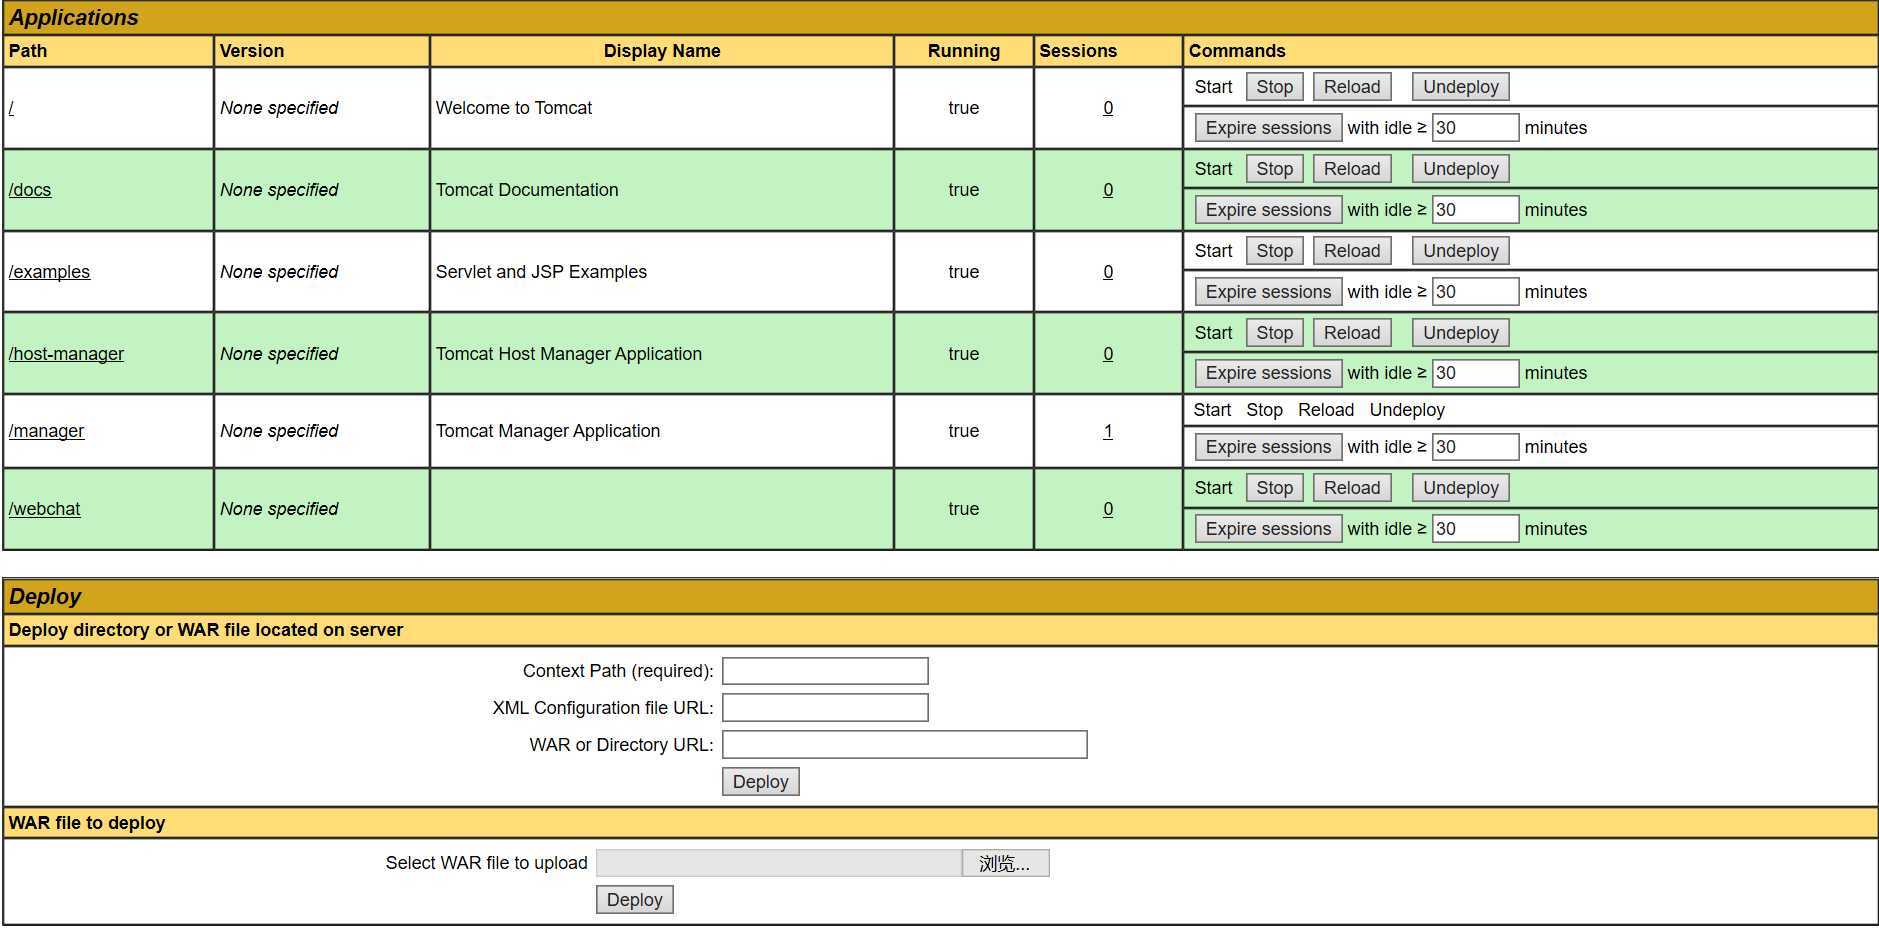Screen dimensions: 1879x928
Task: Click Deploy button under WAR or Directory URL
Action: (761, 782)
